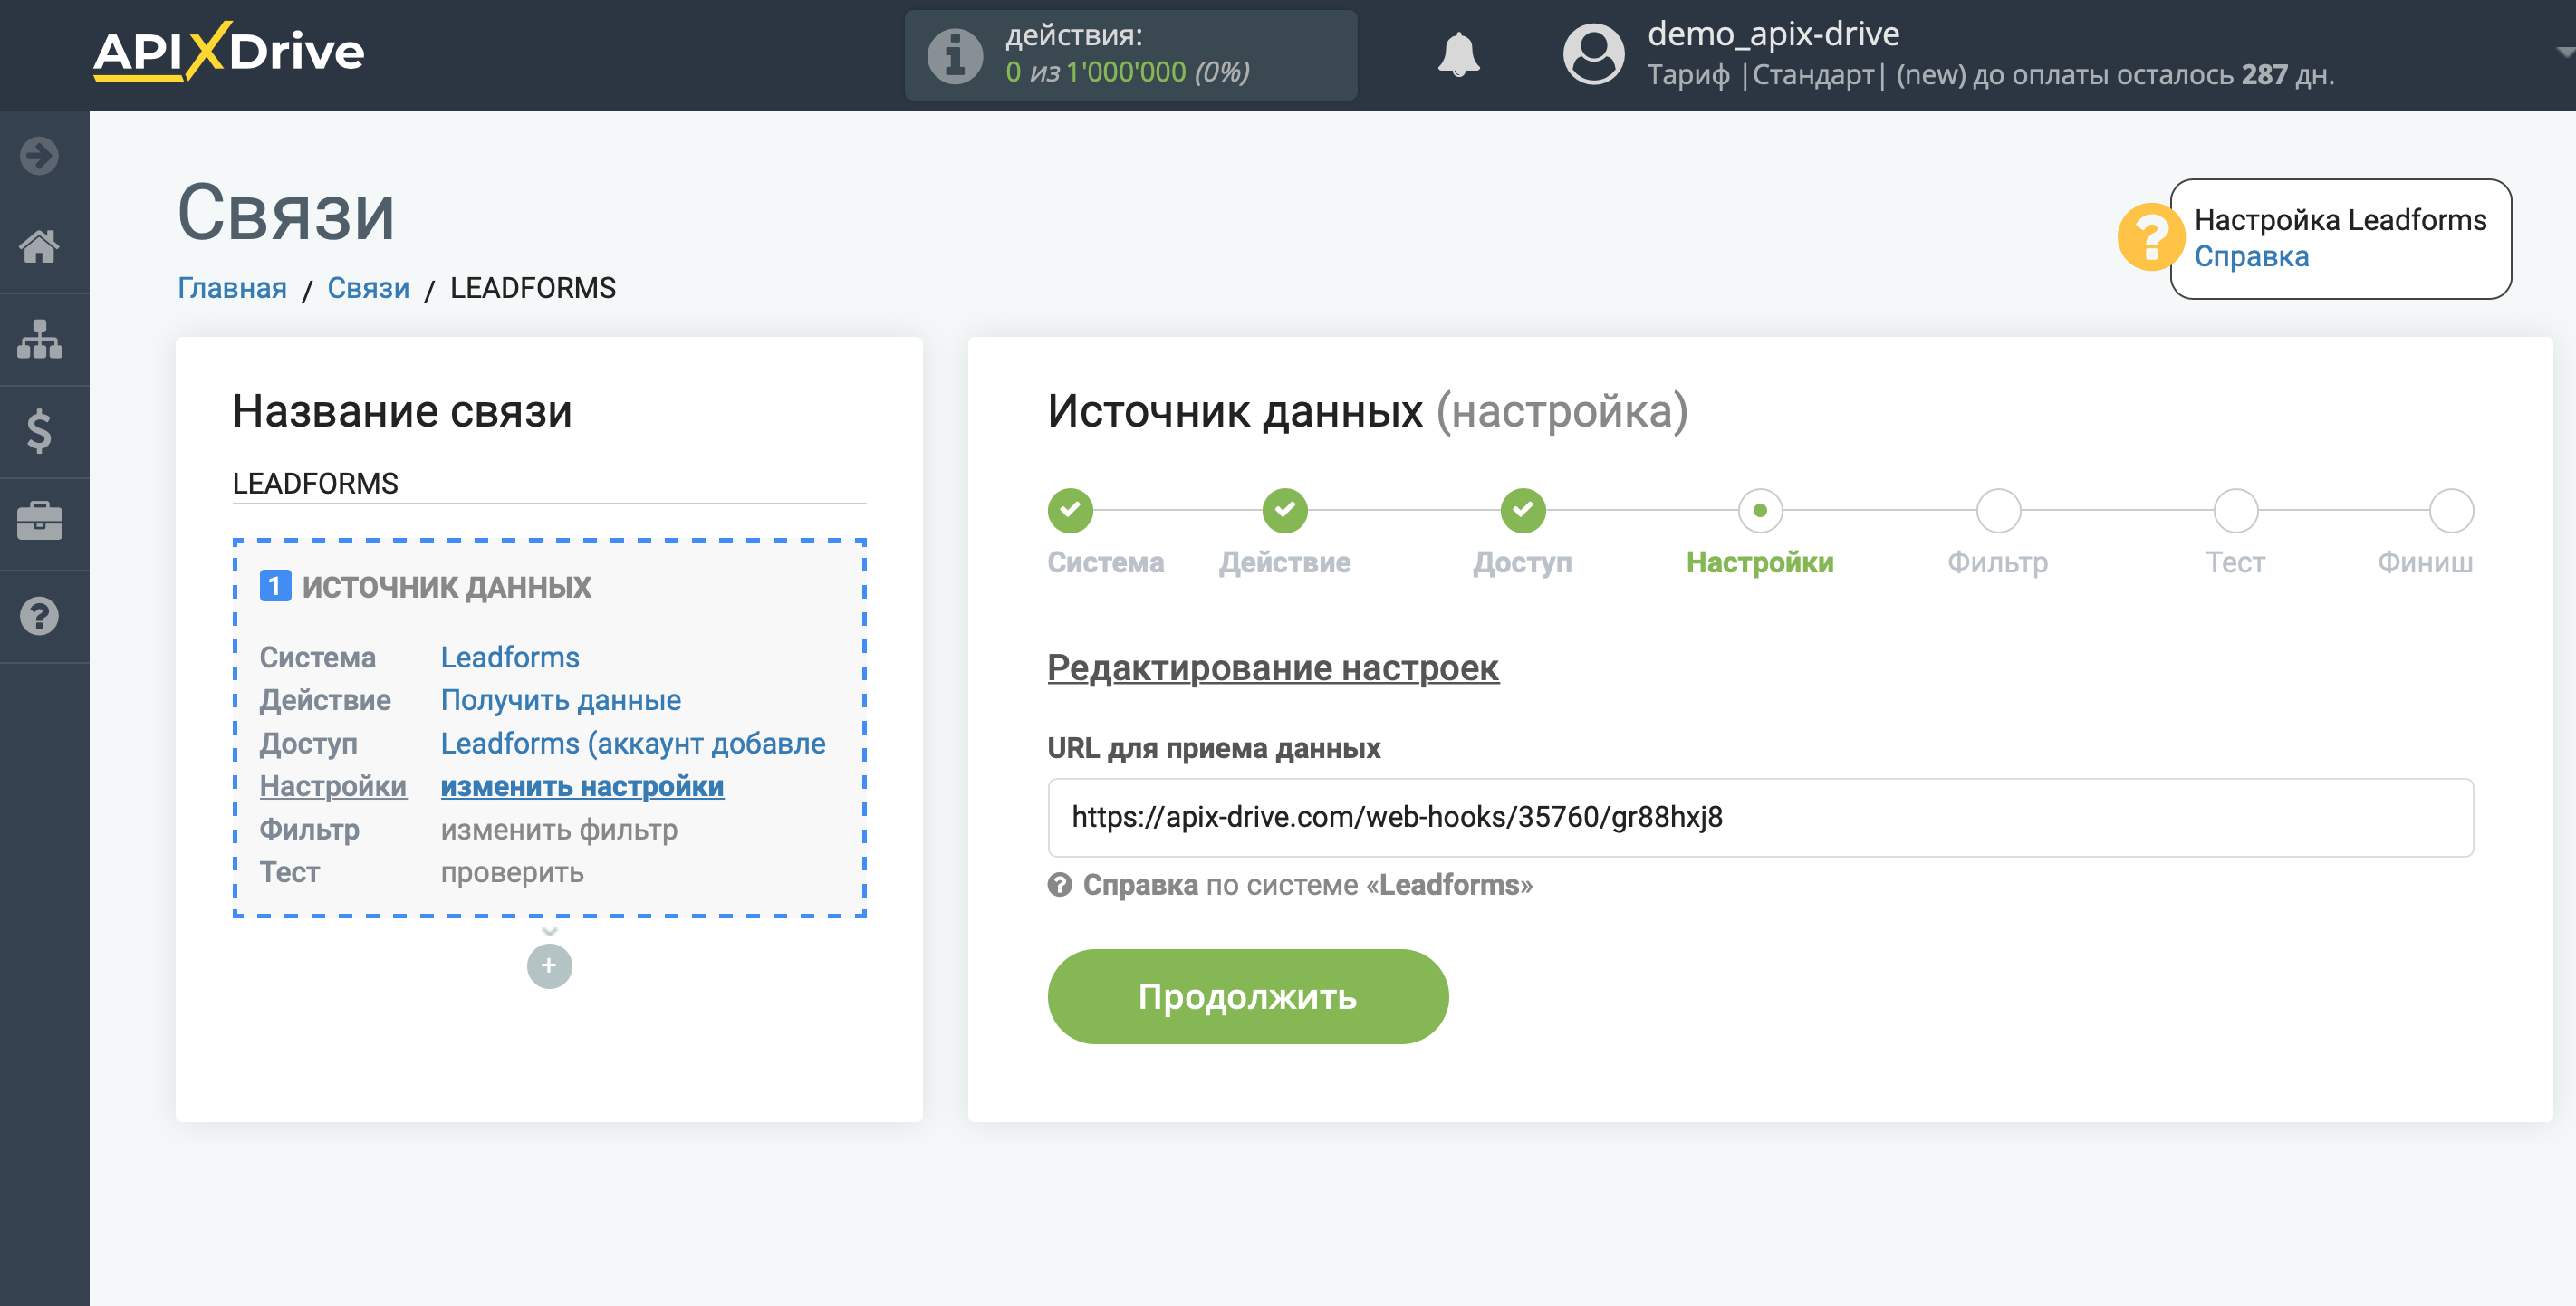Open help question mark sidebar icon
The width and height of the screenshot is (2576, 1306).
point(40,616)
